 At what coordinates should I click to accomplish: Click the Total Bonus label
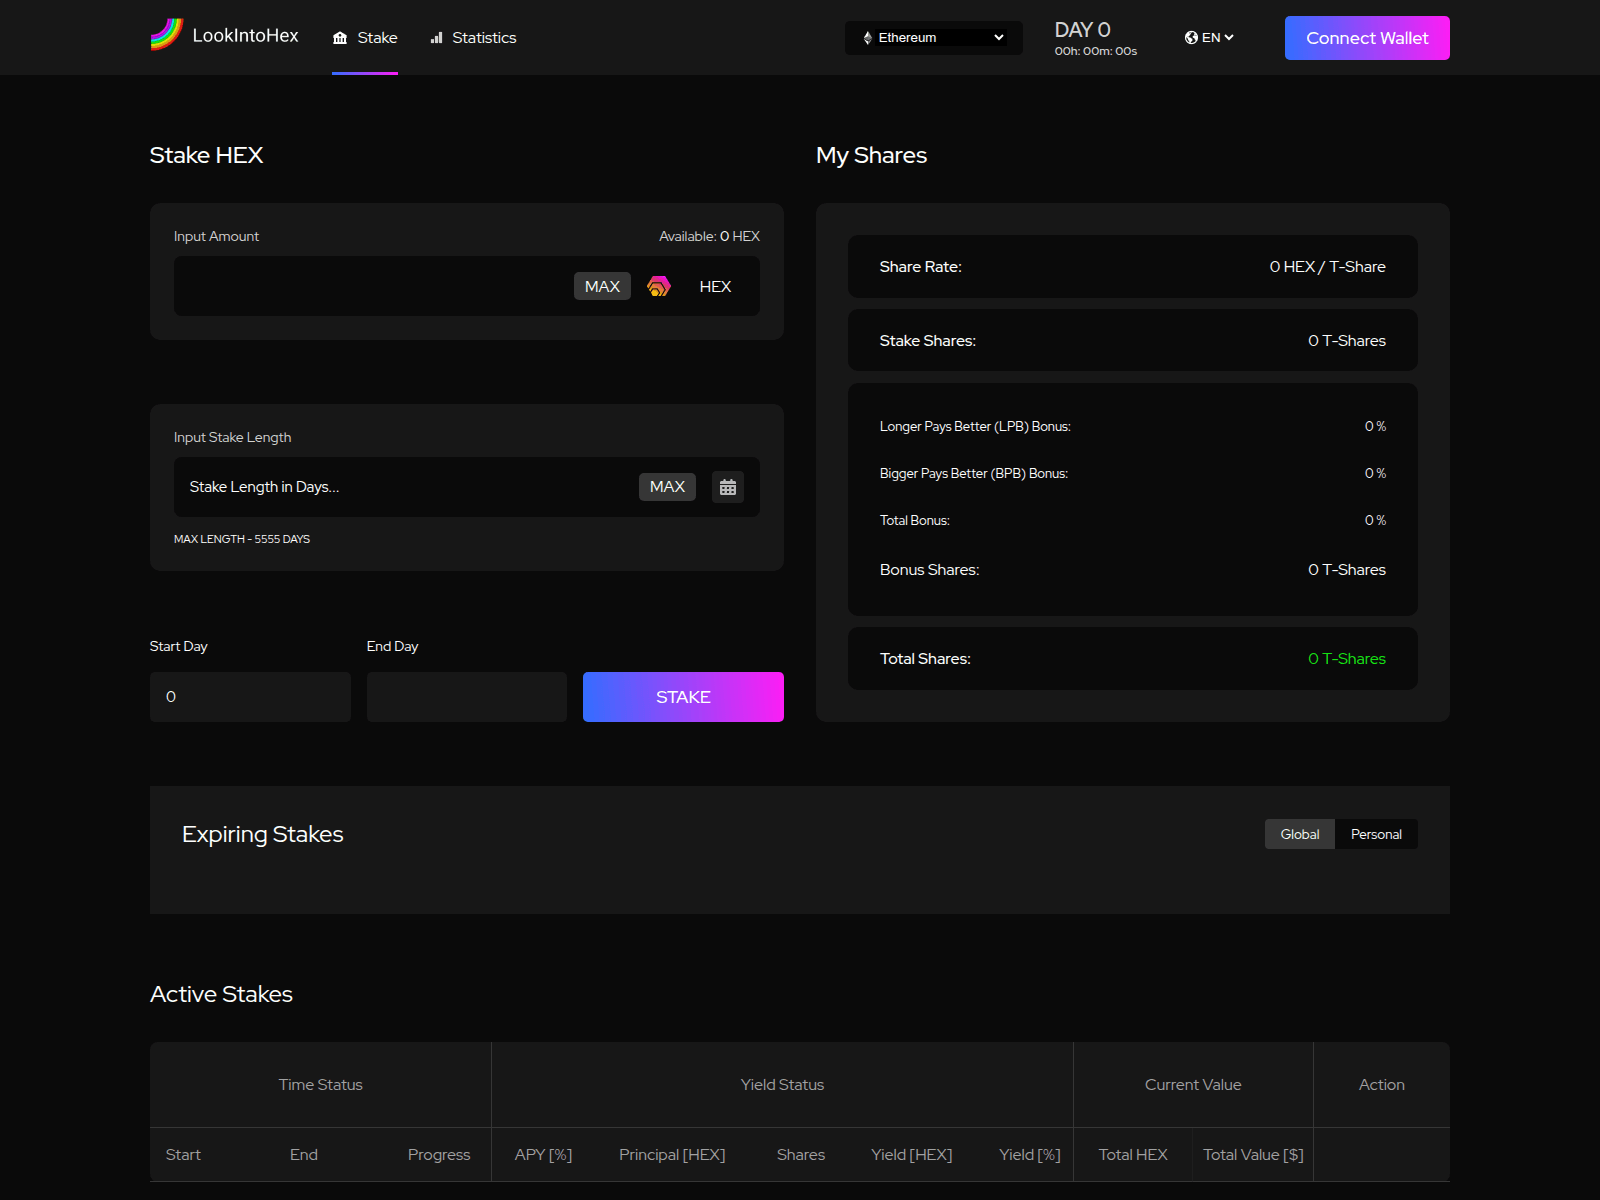pyautogui.click(x=915, y=521)
